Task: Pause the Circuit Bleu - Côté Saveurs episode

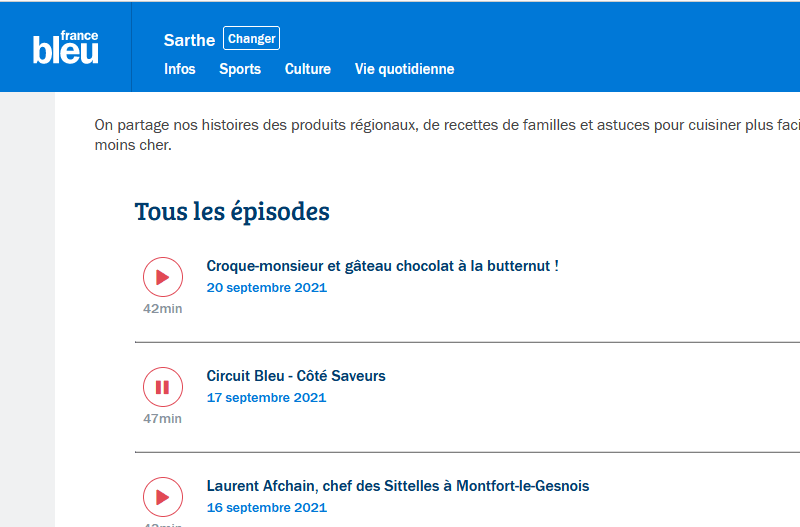Action: (x=163, y=387)
